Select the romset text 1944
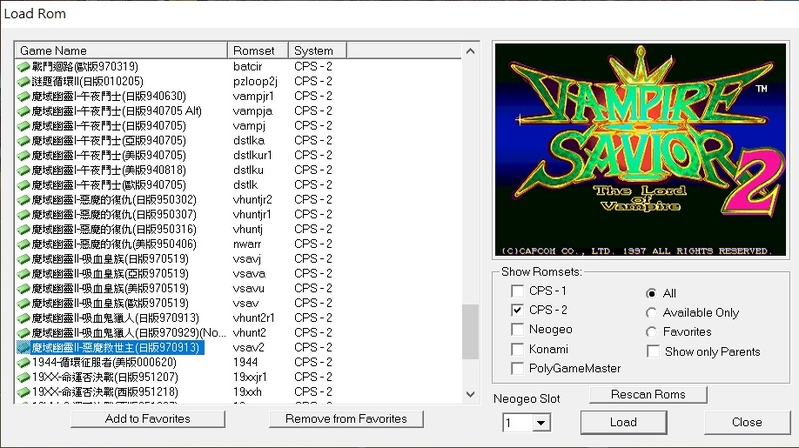The height and width of the screenshot is (448, 799). pyautogui.click(x=245, y=362)
